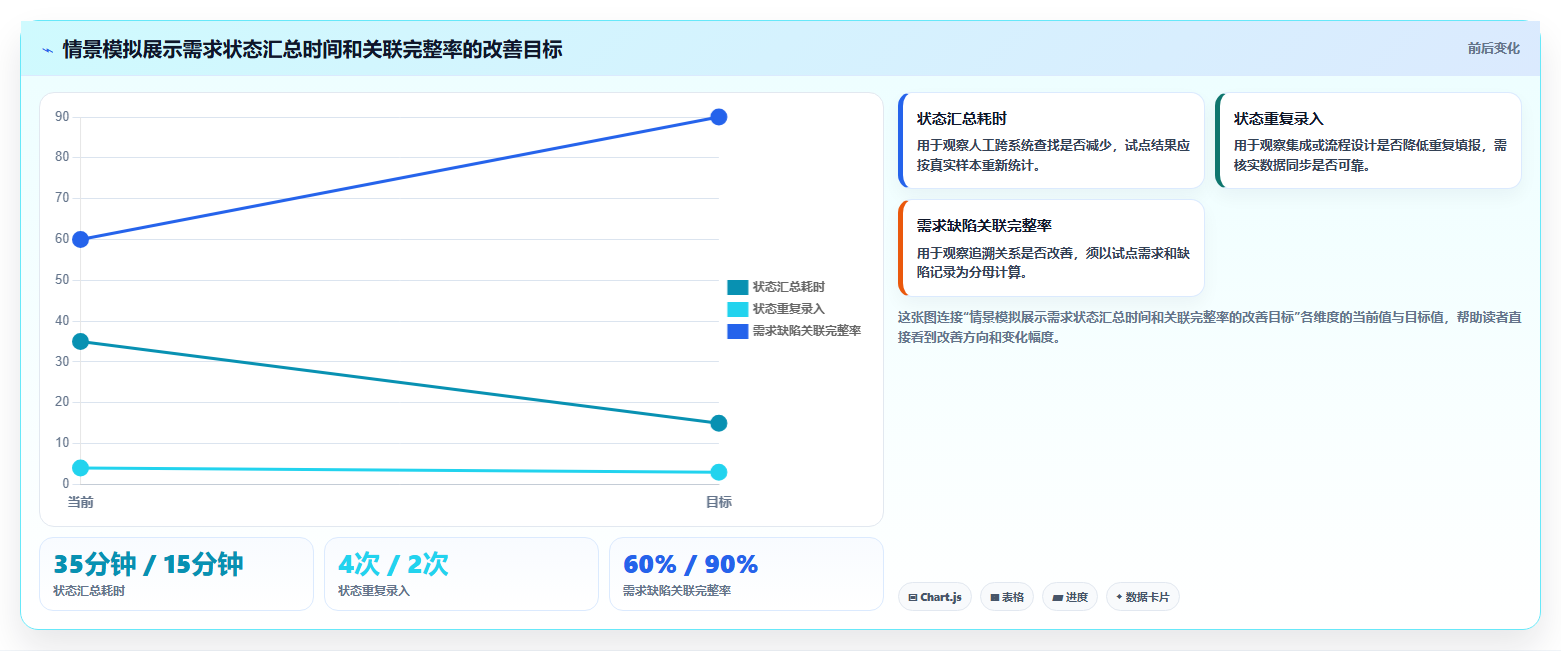This screenshot has width=1561, height=651.
Task: Click the header title 情景模拟展示需求状态汇总时间
Action: 312,49
